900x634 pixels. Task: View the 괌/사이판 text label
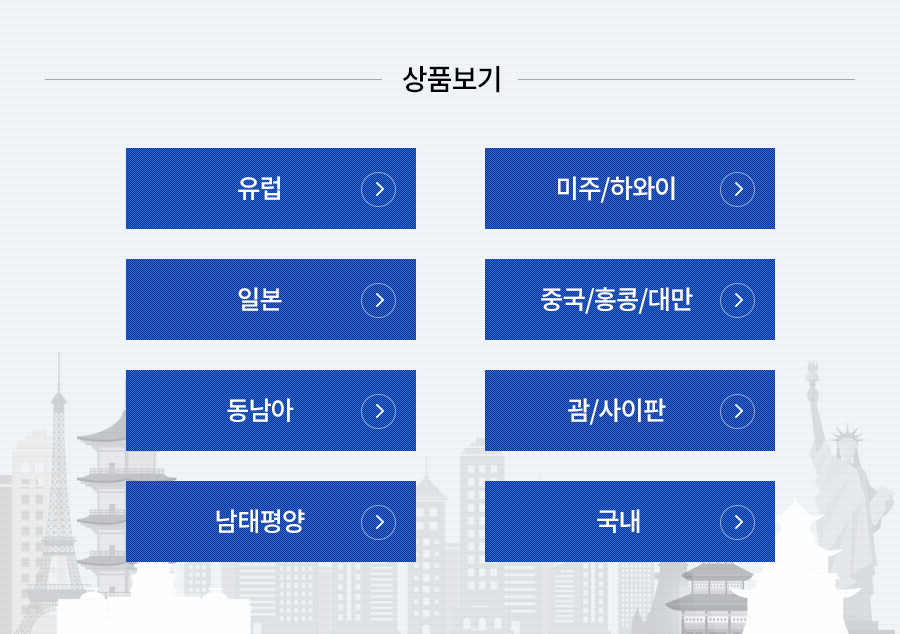click(x=616, y=410)
